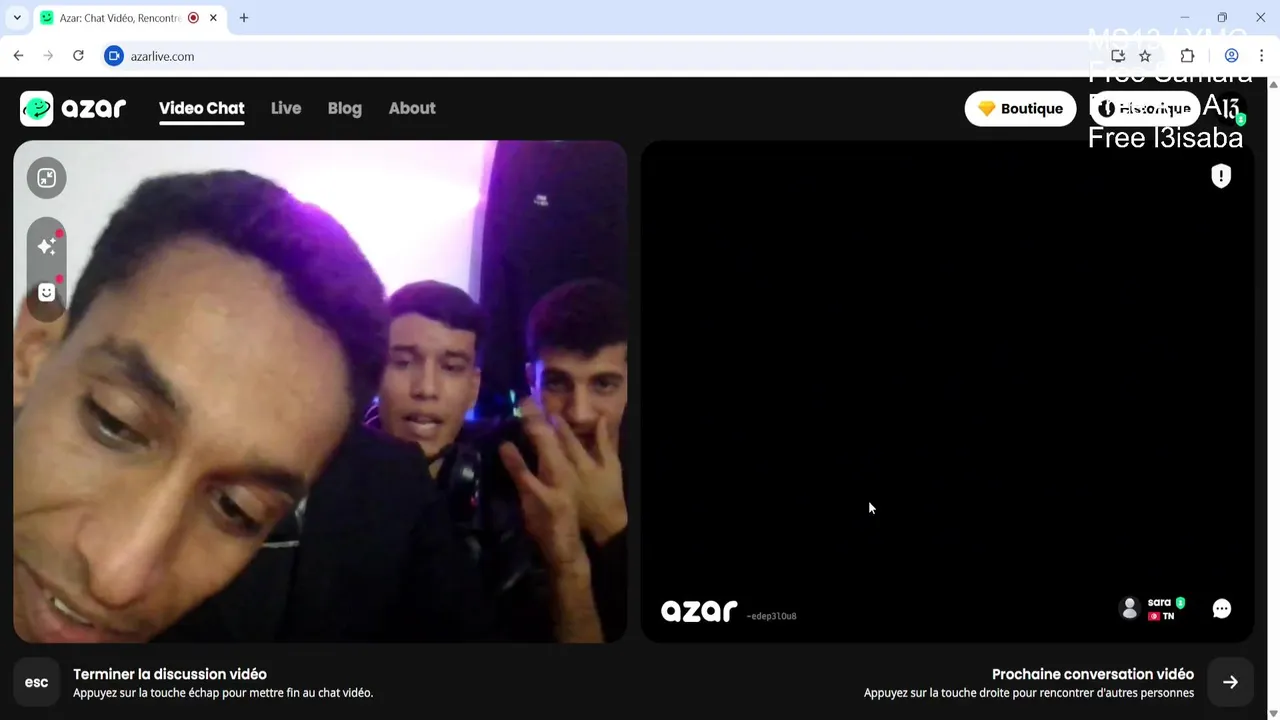
Task: Go to next conversation with arrow button
Action: 1230,682
